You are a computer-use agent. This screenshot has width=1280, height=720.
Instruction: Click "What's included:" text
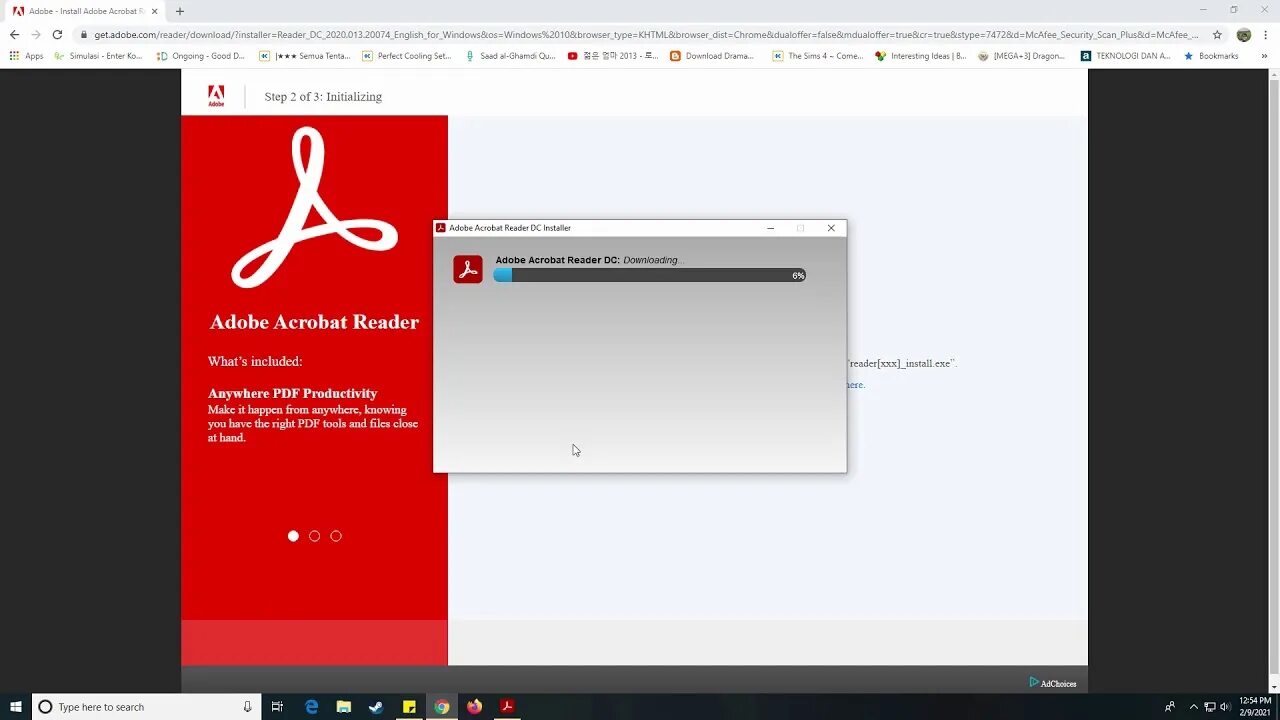point(255,361)
